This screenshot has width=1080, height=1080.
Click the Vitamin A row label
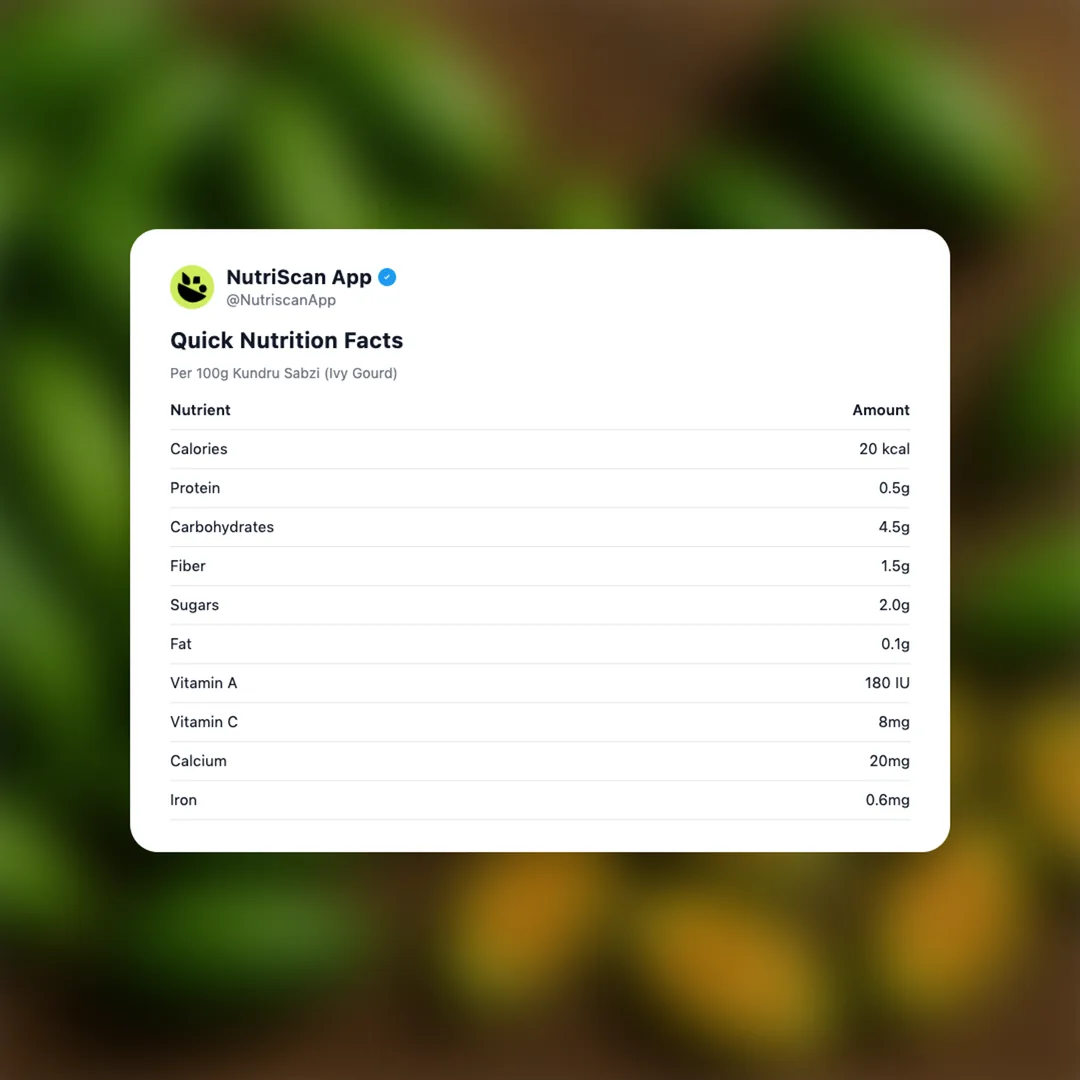coord(204,683)
